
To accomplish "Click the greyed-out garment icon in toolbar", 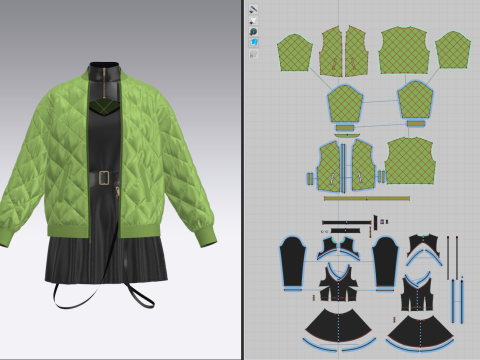I will click(x=253, y=54).
